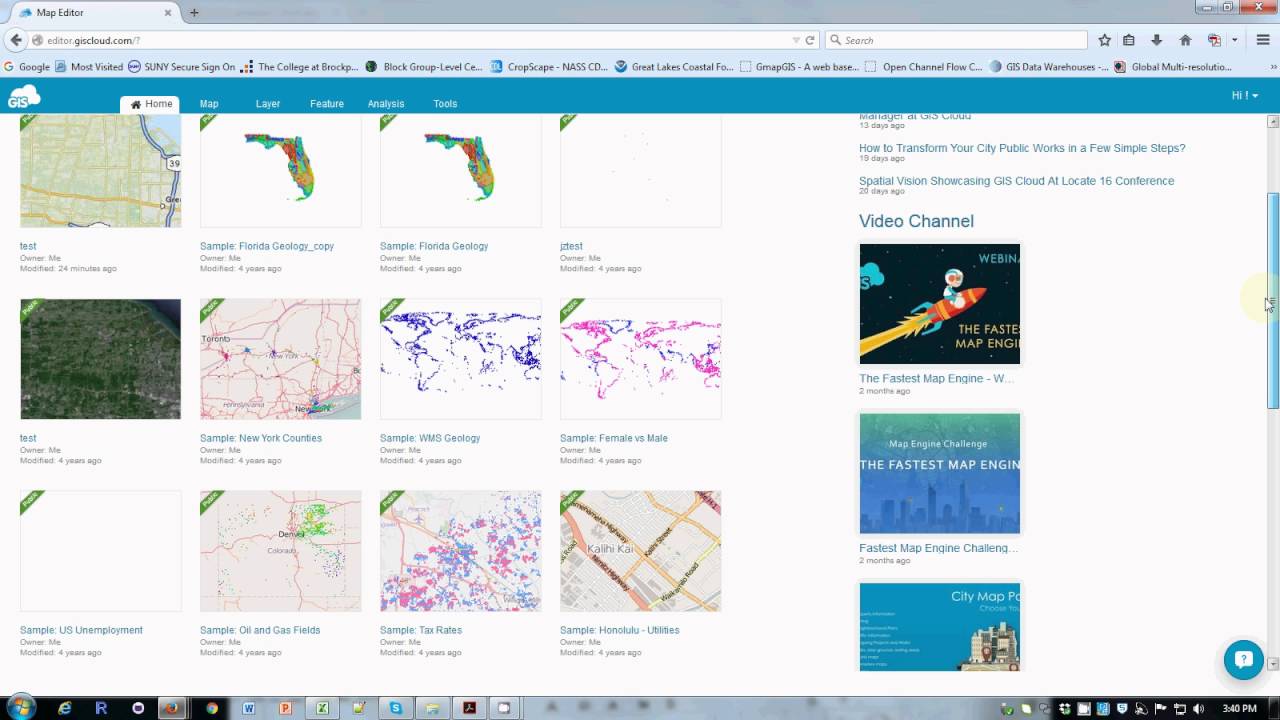The image size is (1280, 720).
Task: Open Google Chrome from taskbar
Action: click(x=212, y=708)
